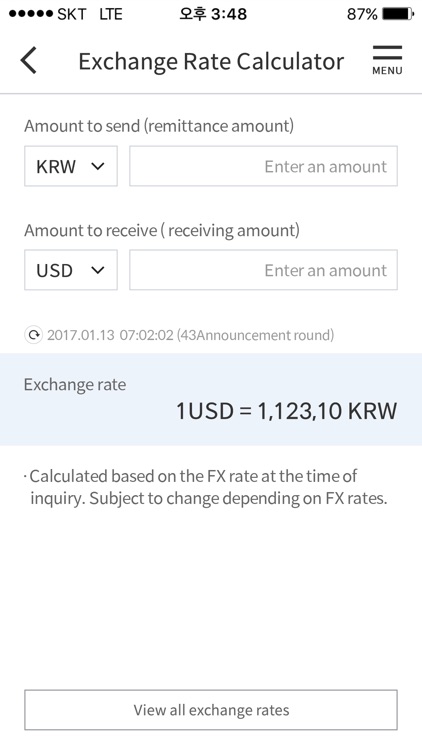422x750 pixels.
Task: Open the KRW currency dropdown
Action: 71,166
